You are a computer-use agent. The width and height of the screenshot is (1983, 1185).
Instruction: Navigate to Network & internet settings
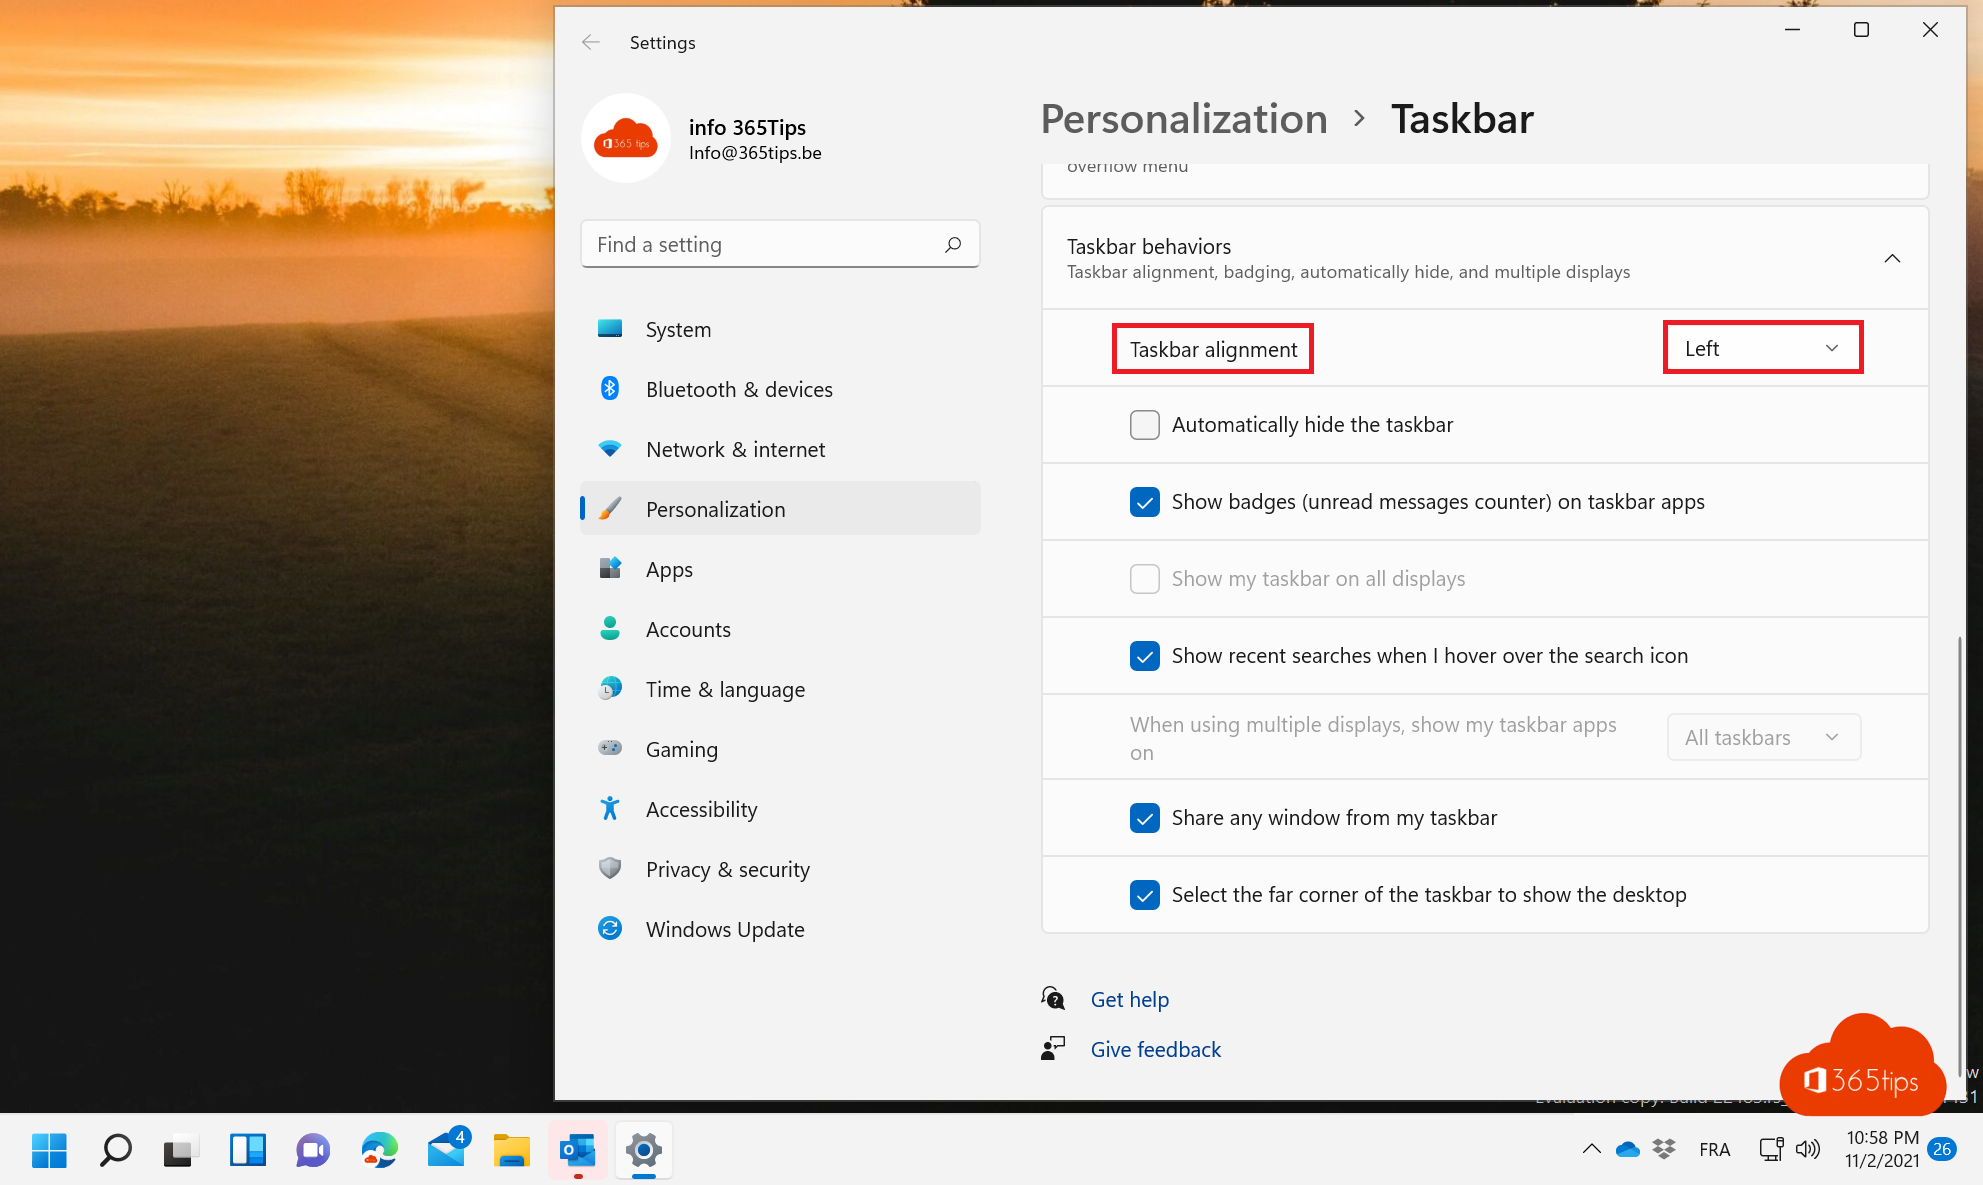click(x=736, y=449)
